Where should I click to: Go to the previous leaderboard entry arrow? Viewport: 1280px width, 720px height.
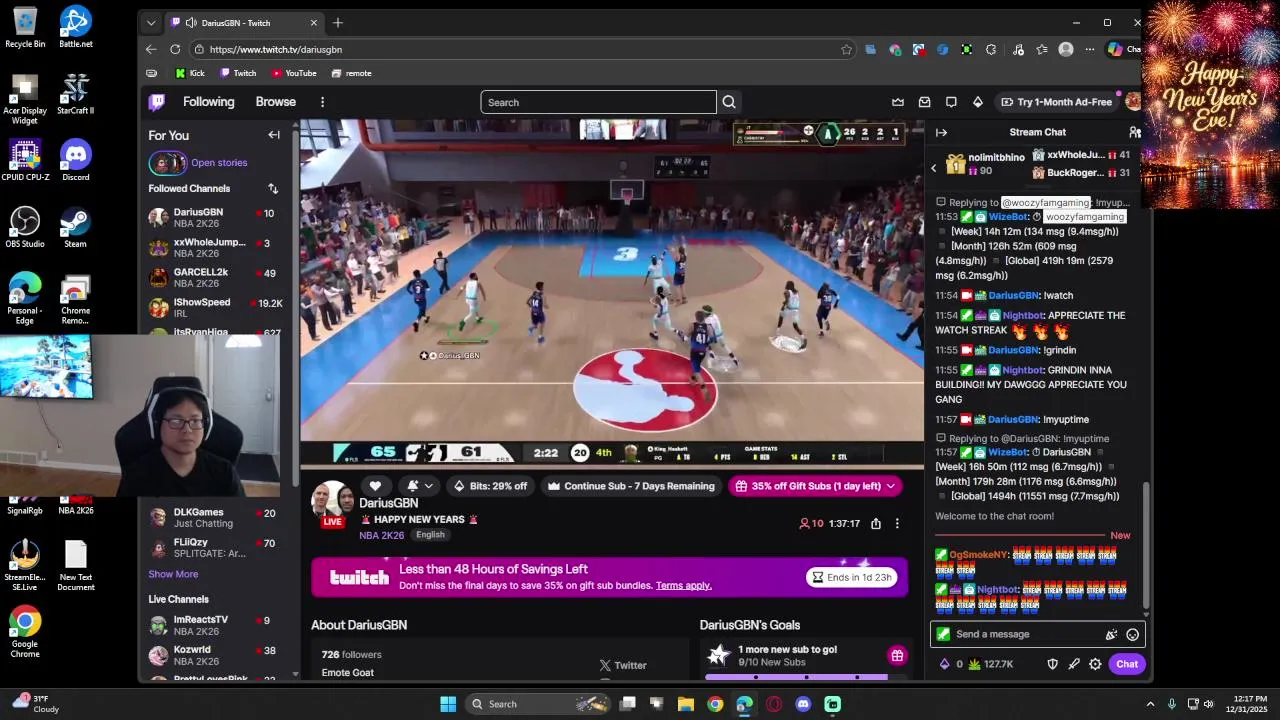(x=934, y=168)
